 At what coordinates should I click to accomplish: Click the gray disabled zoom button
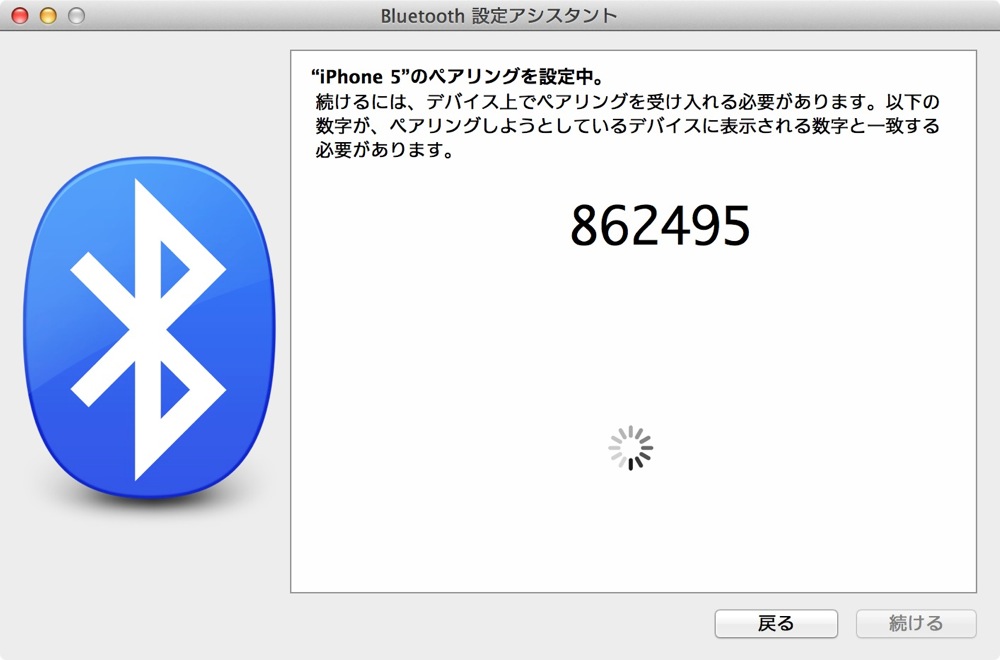pos(77,15)
